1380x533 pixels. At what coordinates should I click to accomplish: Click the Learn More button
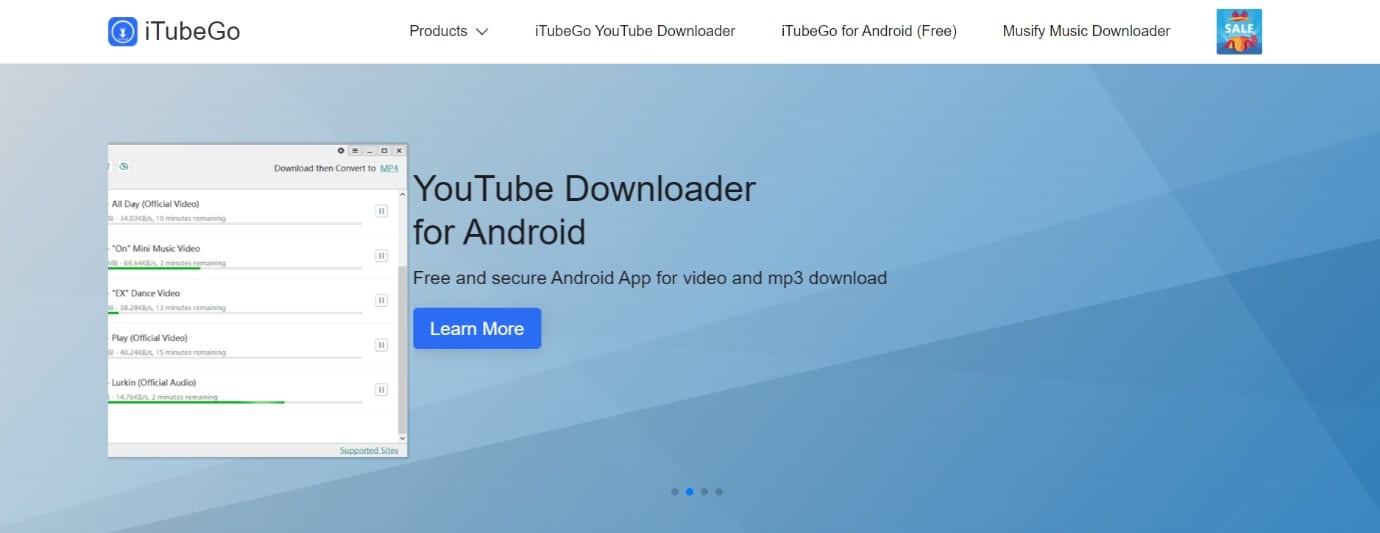[477, 328]
